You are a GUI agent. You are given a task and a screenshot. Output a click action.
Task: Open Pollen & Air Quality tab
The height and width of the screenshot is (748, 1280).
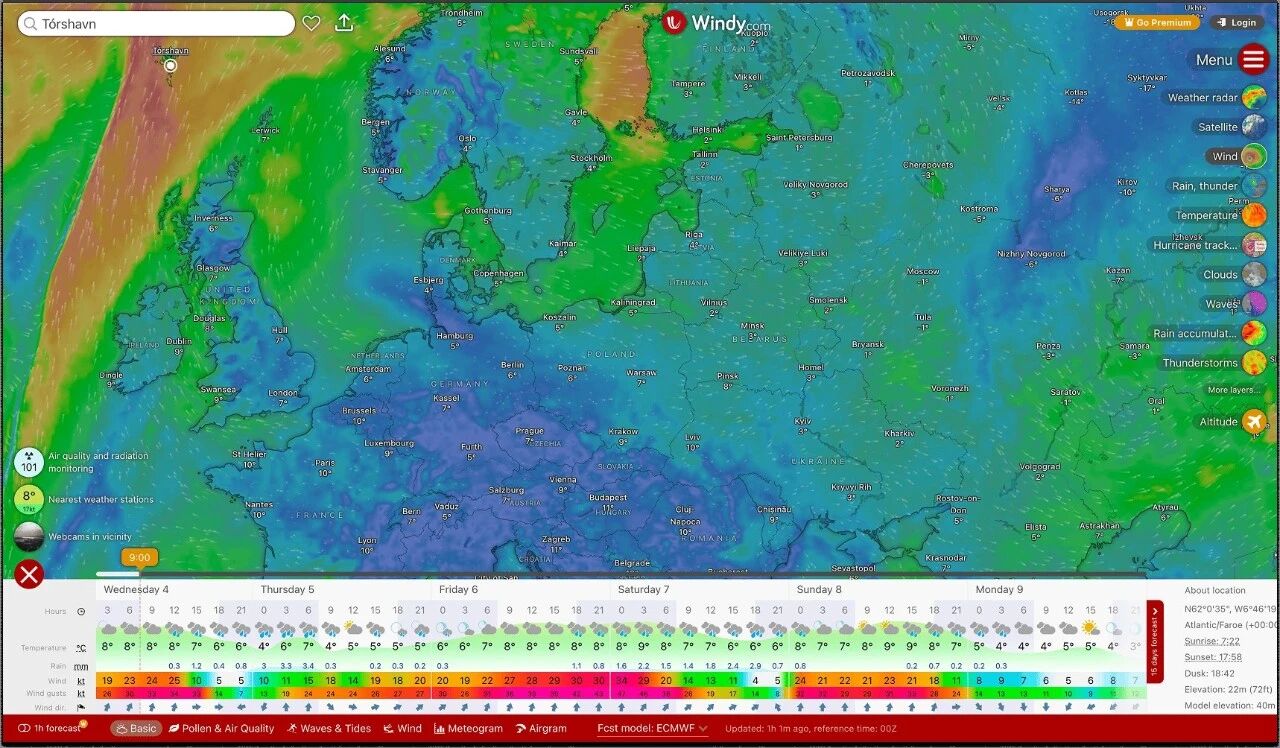point(221,728)
